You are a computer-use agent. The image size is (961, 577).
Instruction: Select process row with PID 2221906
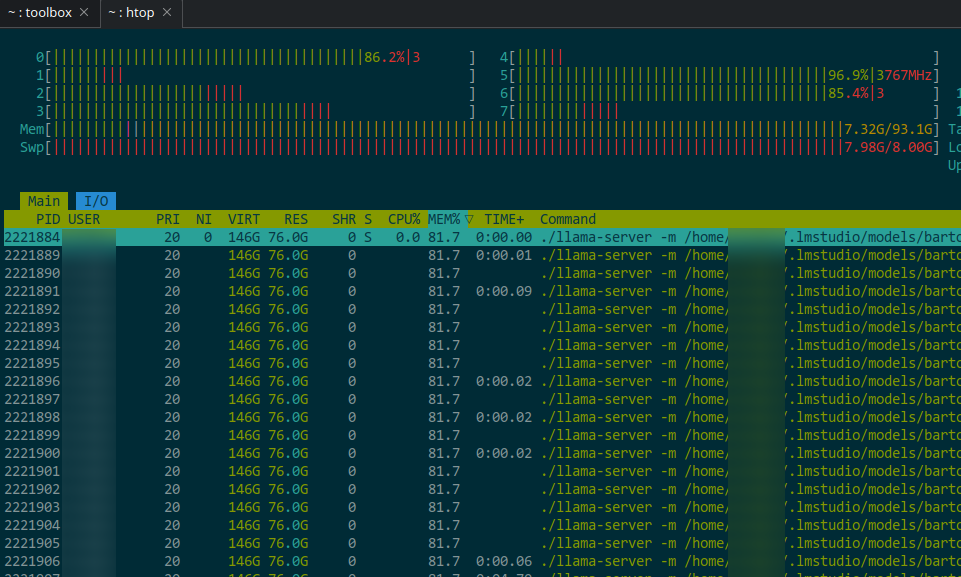pyautogui.click(x=482, y=561)
